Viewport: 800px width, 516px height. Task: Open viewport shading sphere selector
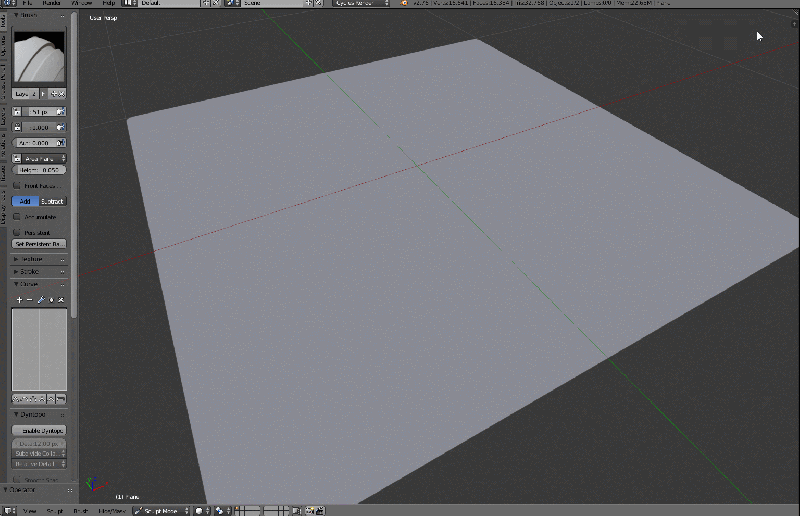[203, 511]
